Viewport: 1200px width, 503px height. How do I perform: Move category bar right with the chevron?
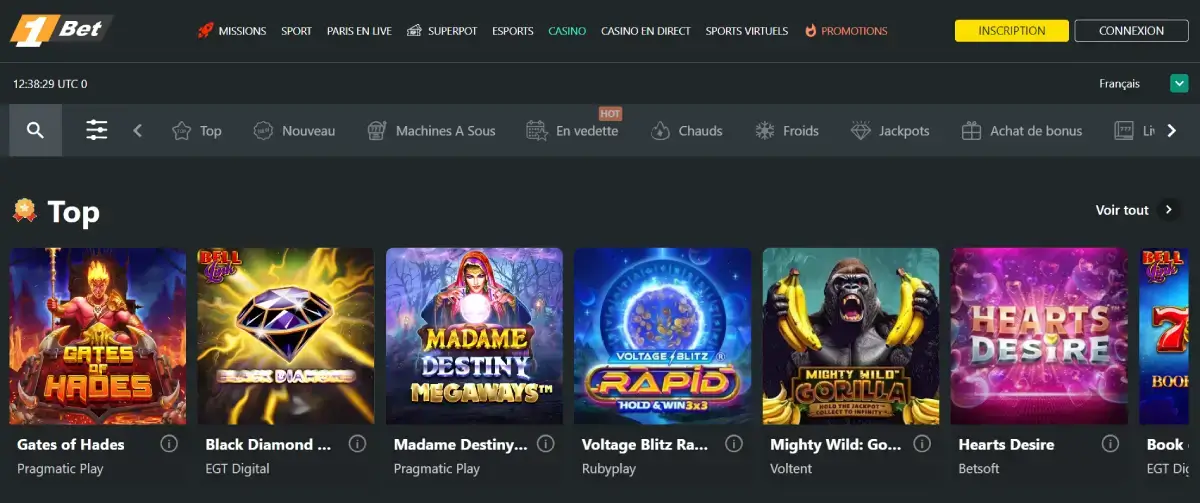(x=1172, y=131)
